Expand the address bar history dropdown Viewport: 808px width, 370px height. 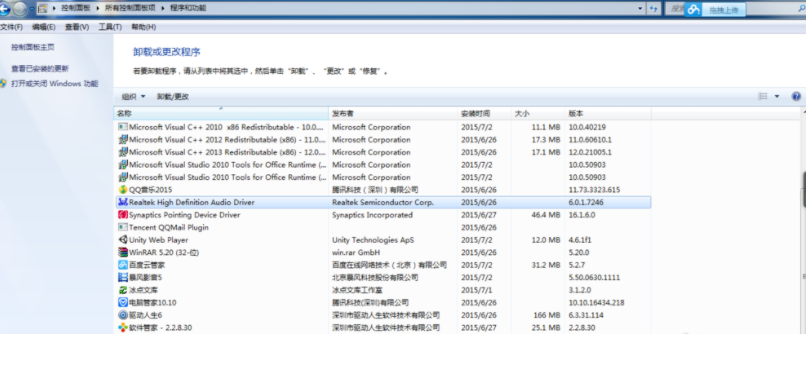coord(641,8)
